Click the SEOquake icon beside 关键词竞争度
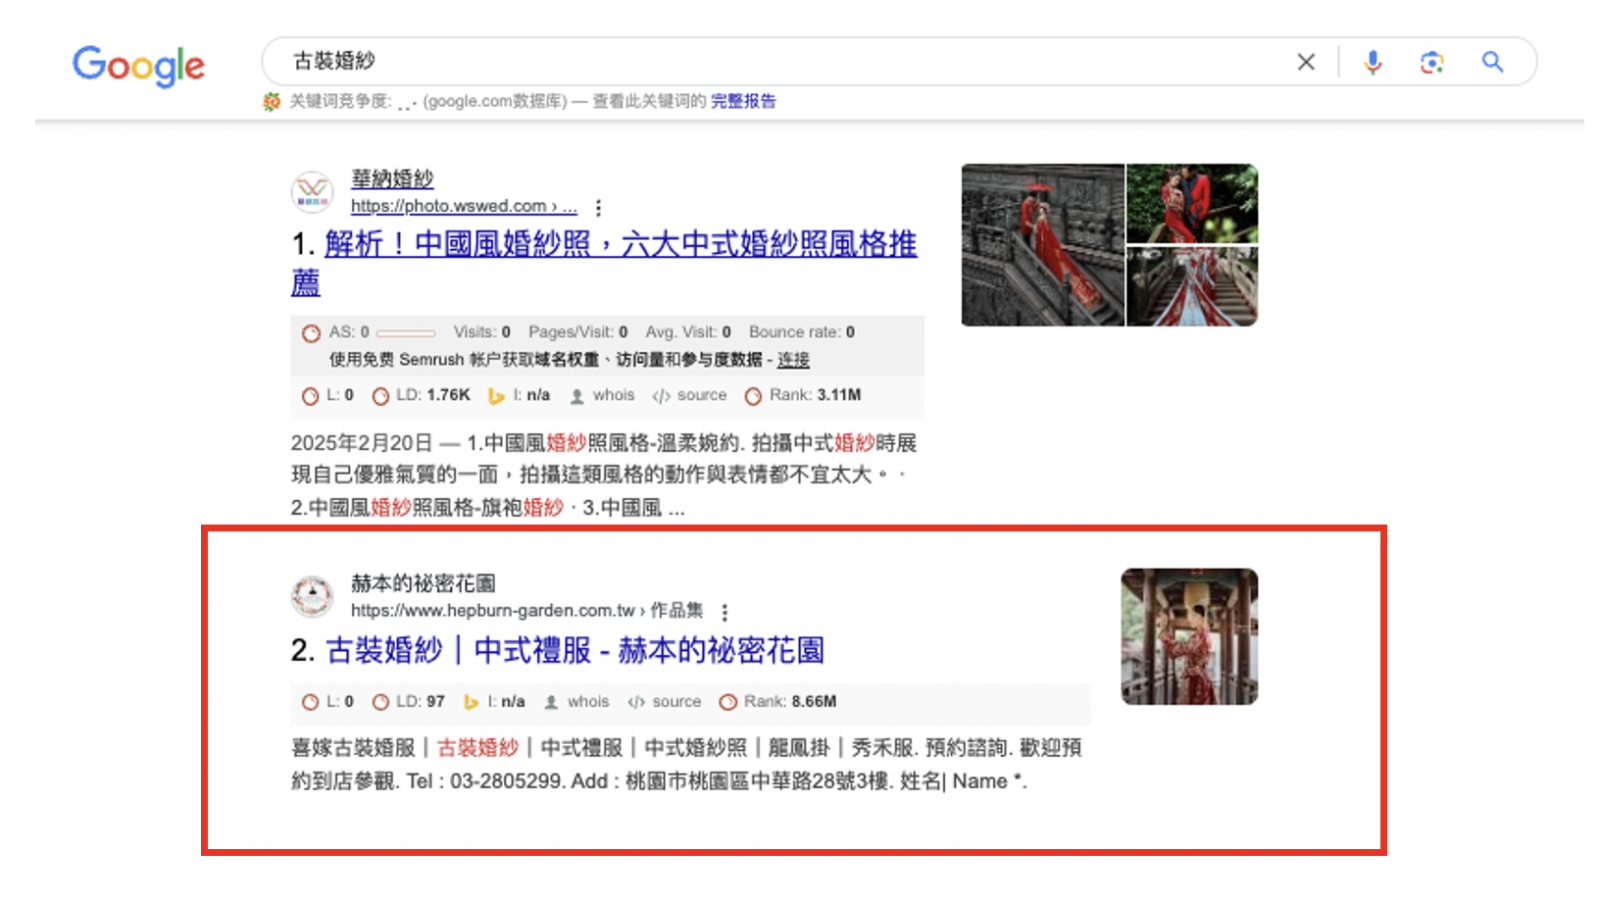 [272, 101]
